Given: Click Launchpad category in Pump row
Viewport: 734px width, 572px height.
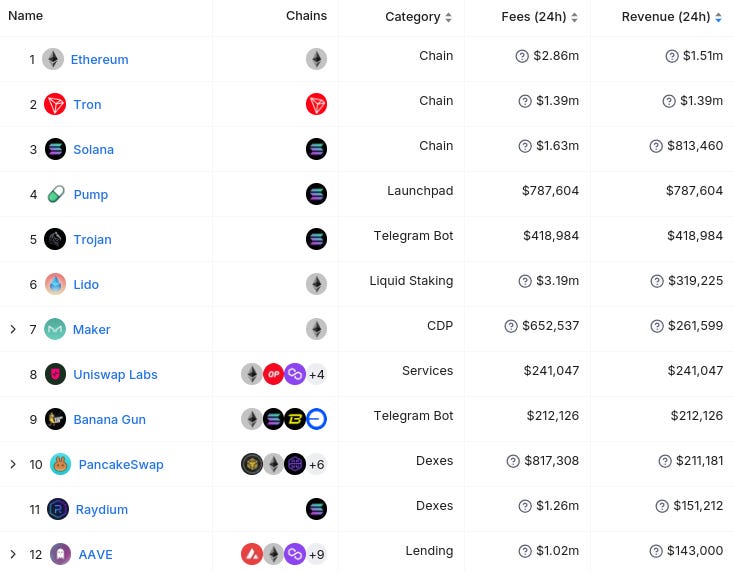Looking at the screenshot, I should 420,191.
